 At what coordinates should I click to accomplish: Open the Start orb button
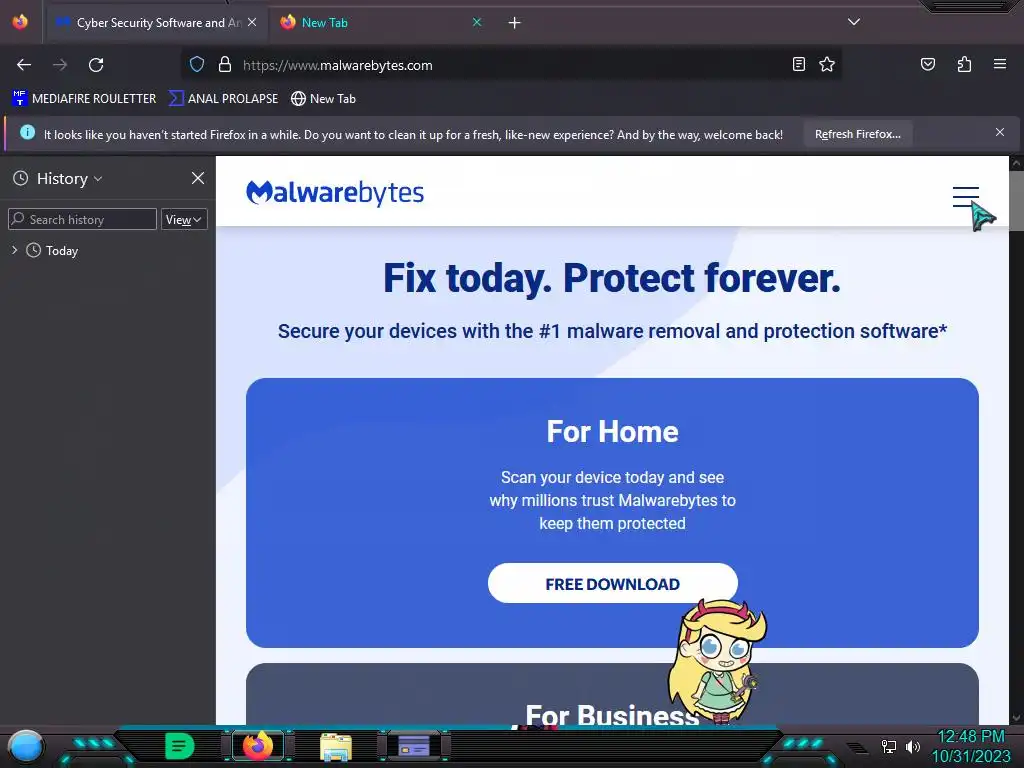click(x=26, y=746)
